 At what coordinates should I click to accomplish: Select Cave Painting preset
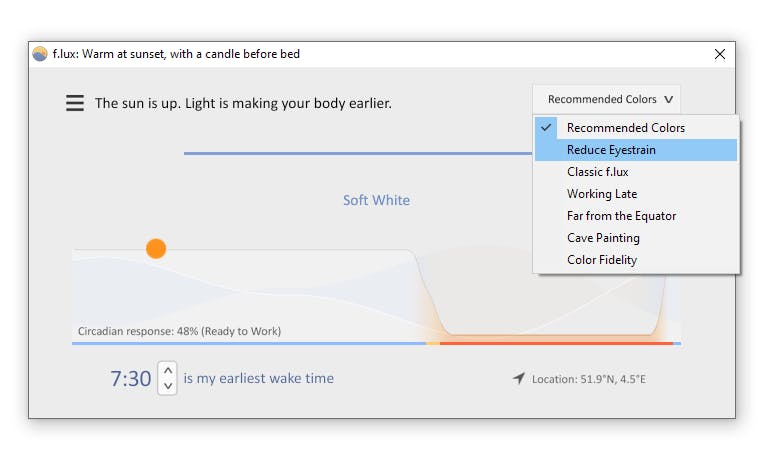pyautogui.click(x=603, y=238)
